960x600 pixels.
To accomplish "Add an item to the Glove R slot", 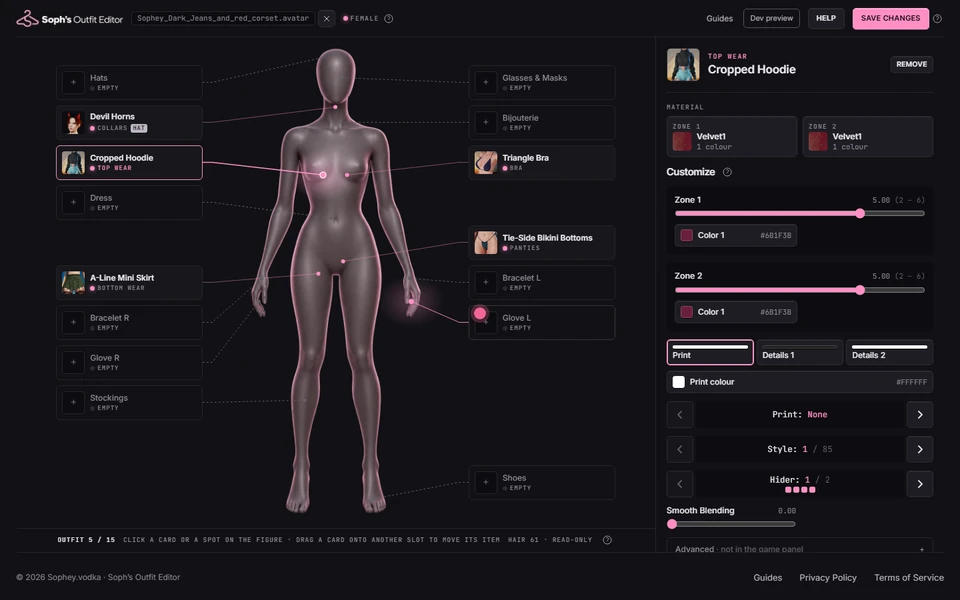I will click(x=73, y=362).
